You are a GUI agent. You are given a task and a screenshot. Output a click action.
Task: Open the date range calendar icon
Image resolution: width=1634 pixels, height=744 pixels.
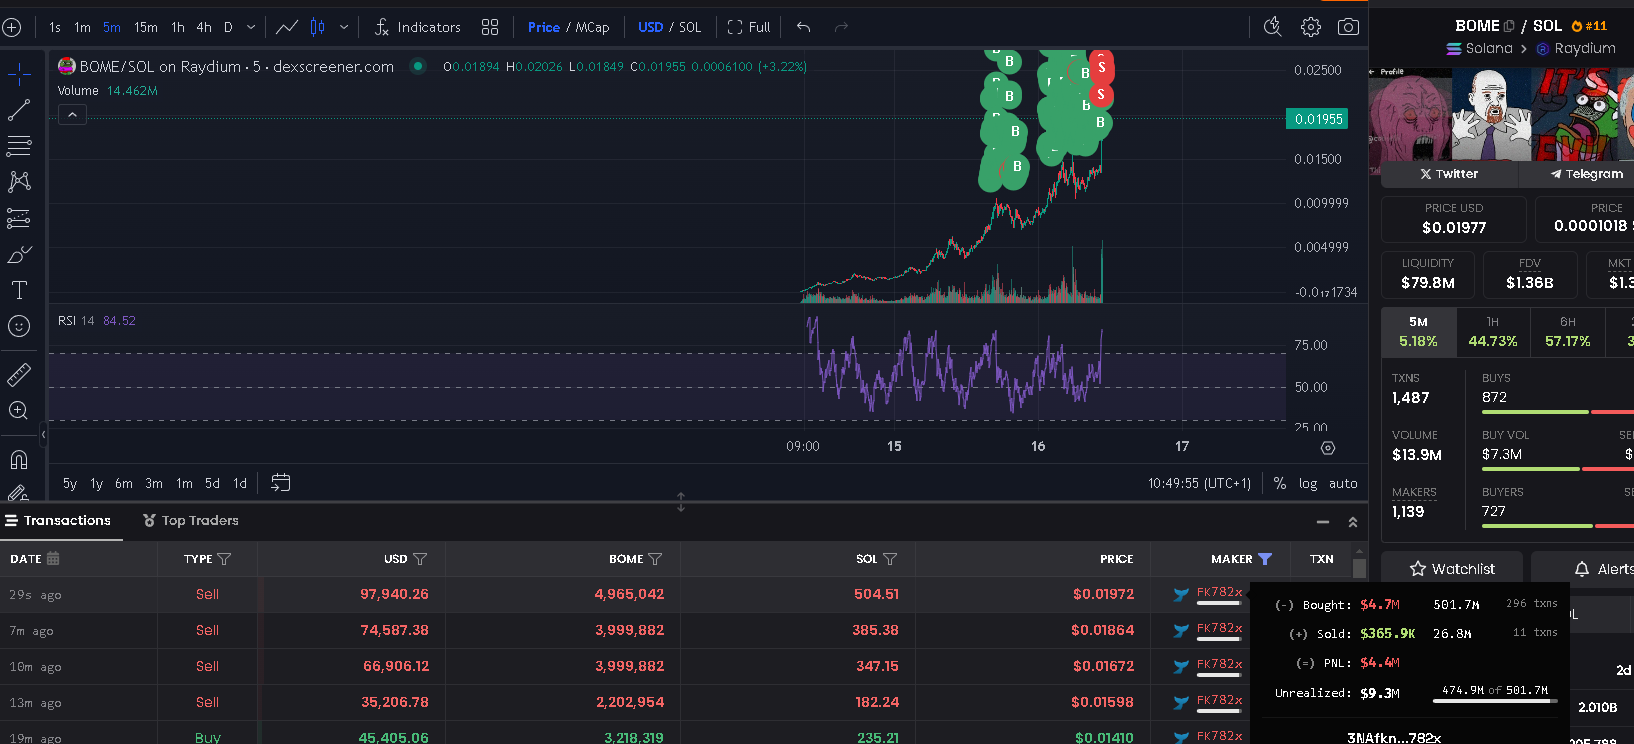[x=281, y=483]
